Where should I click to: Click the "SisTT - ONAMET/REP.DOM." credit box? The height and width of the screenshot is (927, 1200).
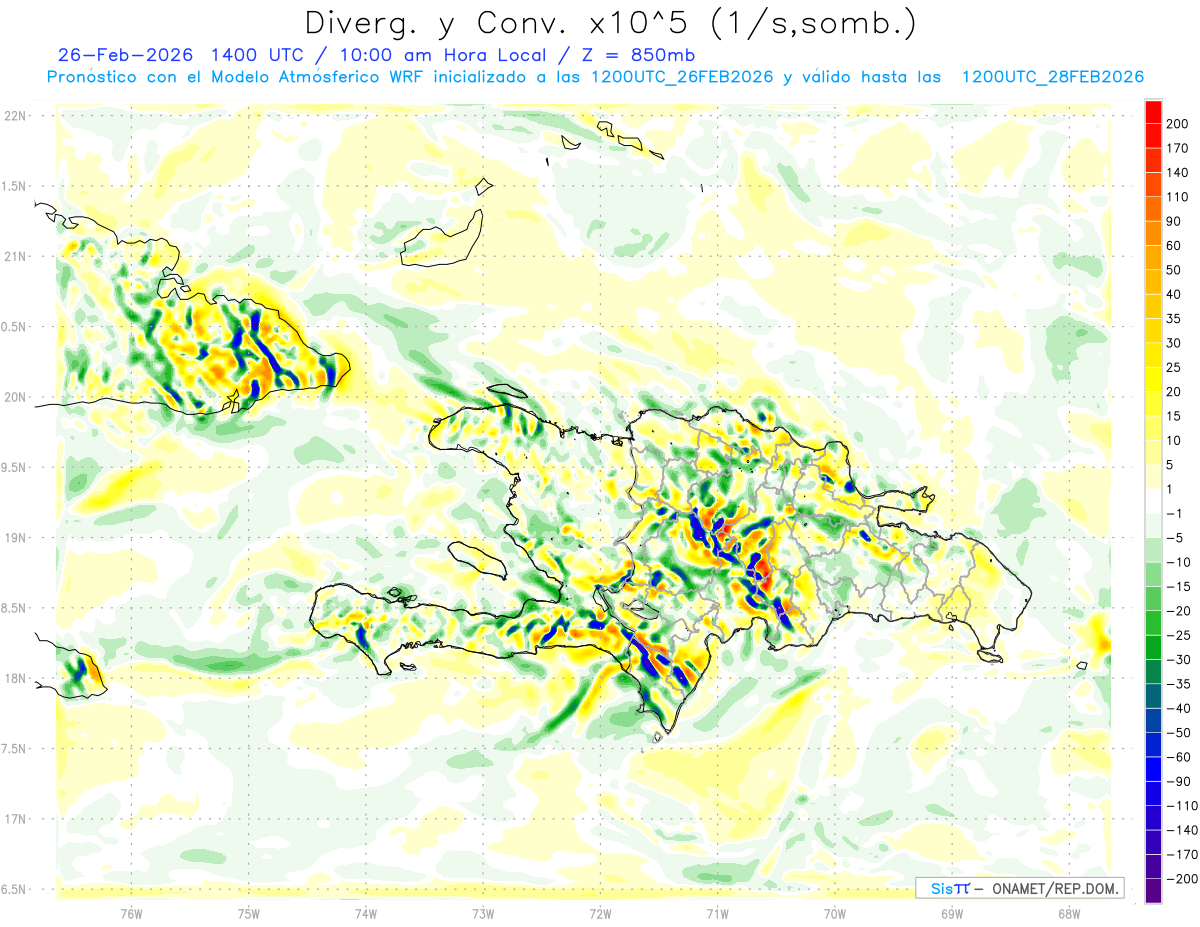(x=1019, y=888)
